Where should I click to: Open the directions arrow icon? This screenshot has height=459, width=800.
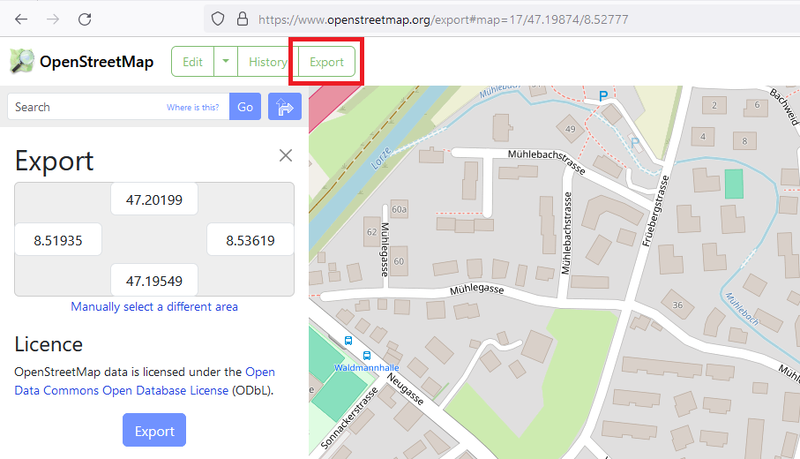click(x=285, y=107)
